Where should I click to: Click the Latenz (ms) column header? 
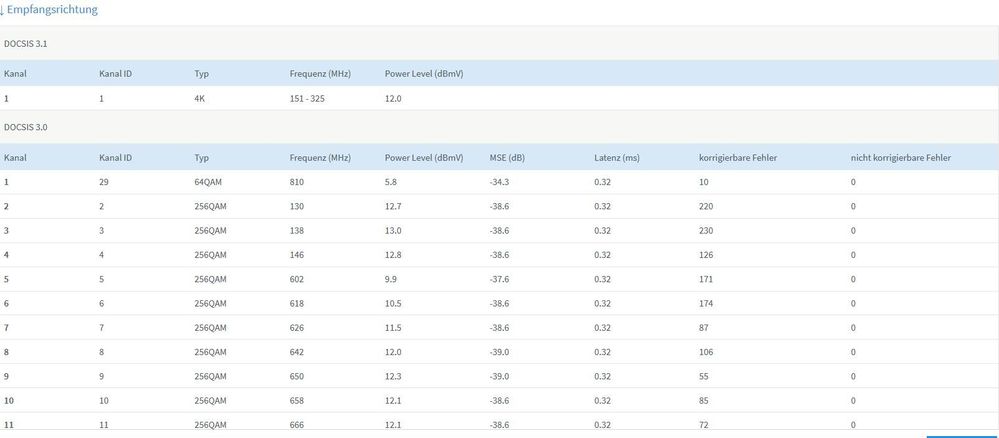pyautogui.click(x=616, y=158)
